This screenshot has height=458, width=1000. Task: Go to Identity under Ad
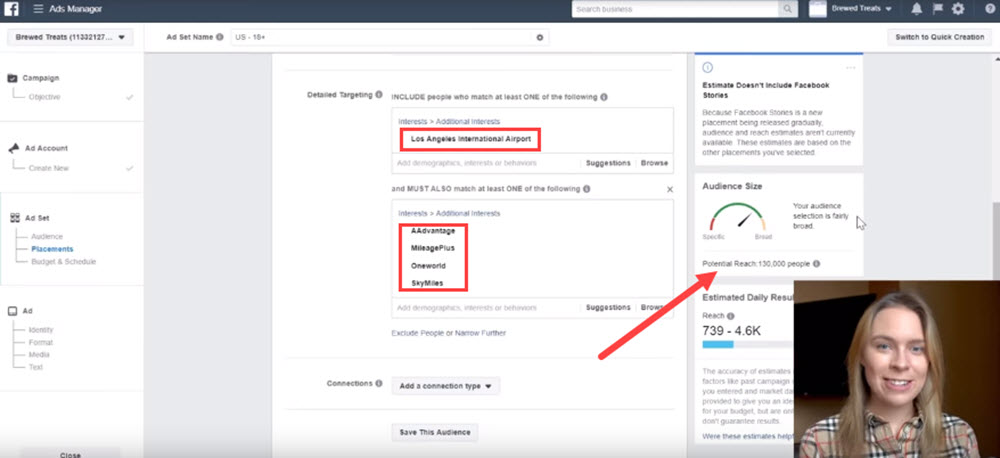coord(41,330)
